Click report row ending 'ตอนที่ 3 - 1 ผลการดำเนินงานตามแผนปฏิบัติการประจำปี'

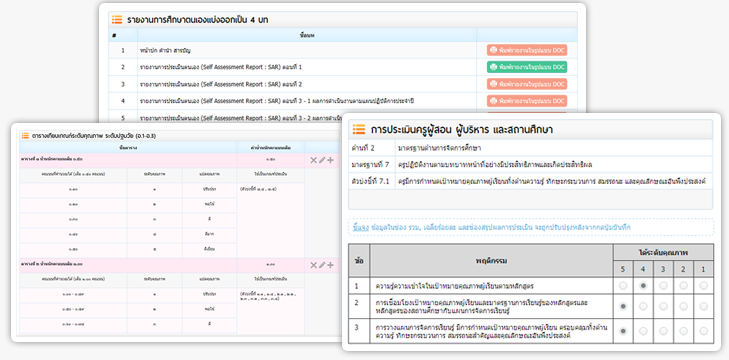pyautogui.click(x=343, y=101)
